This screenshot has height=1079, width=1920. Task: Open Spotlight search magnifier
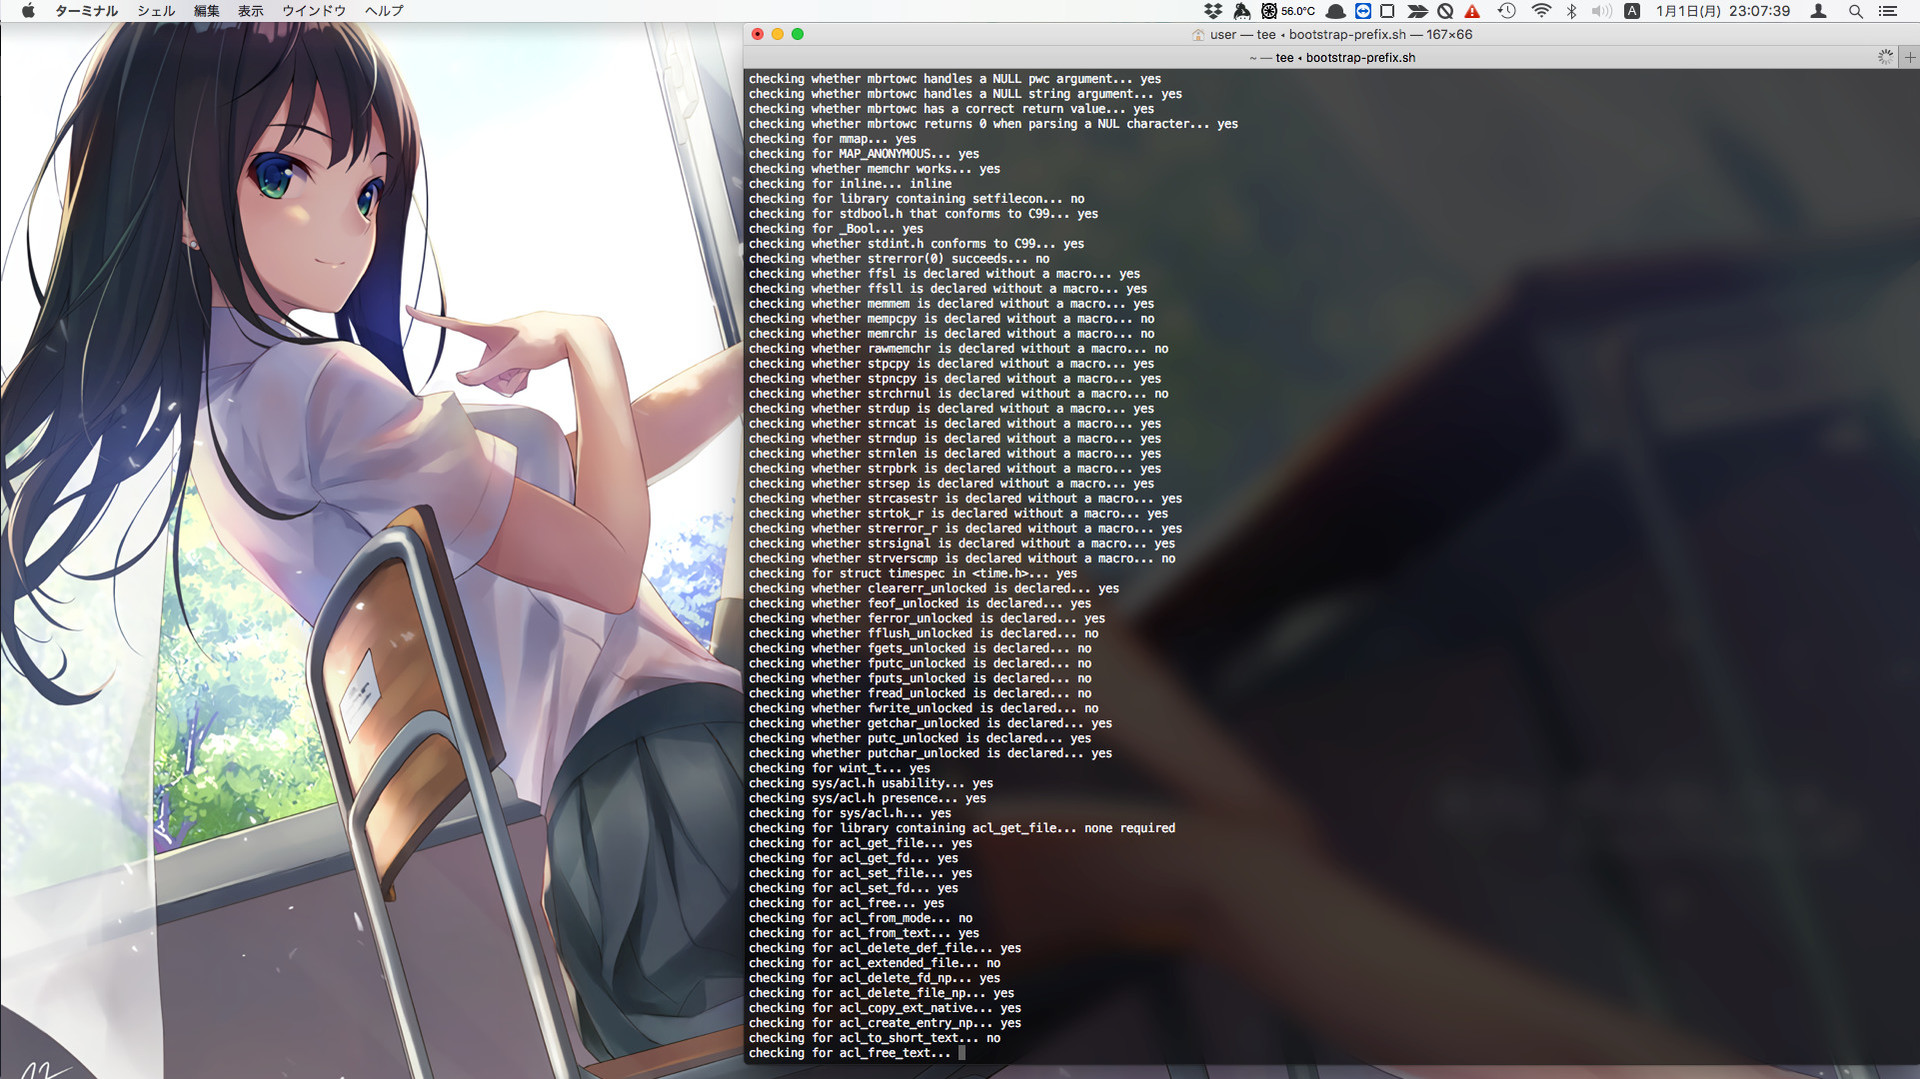[x=1855, y=11]
